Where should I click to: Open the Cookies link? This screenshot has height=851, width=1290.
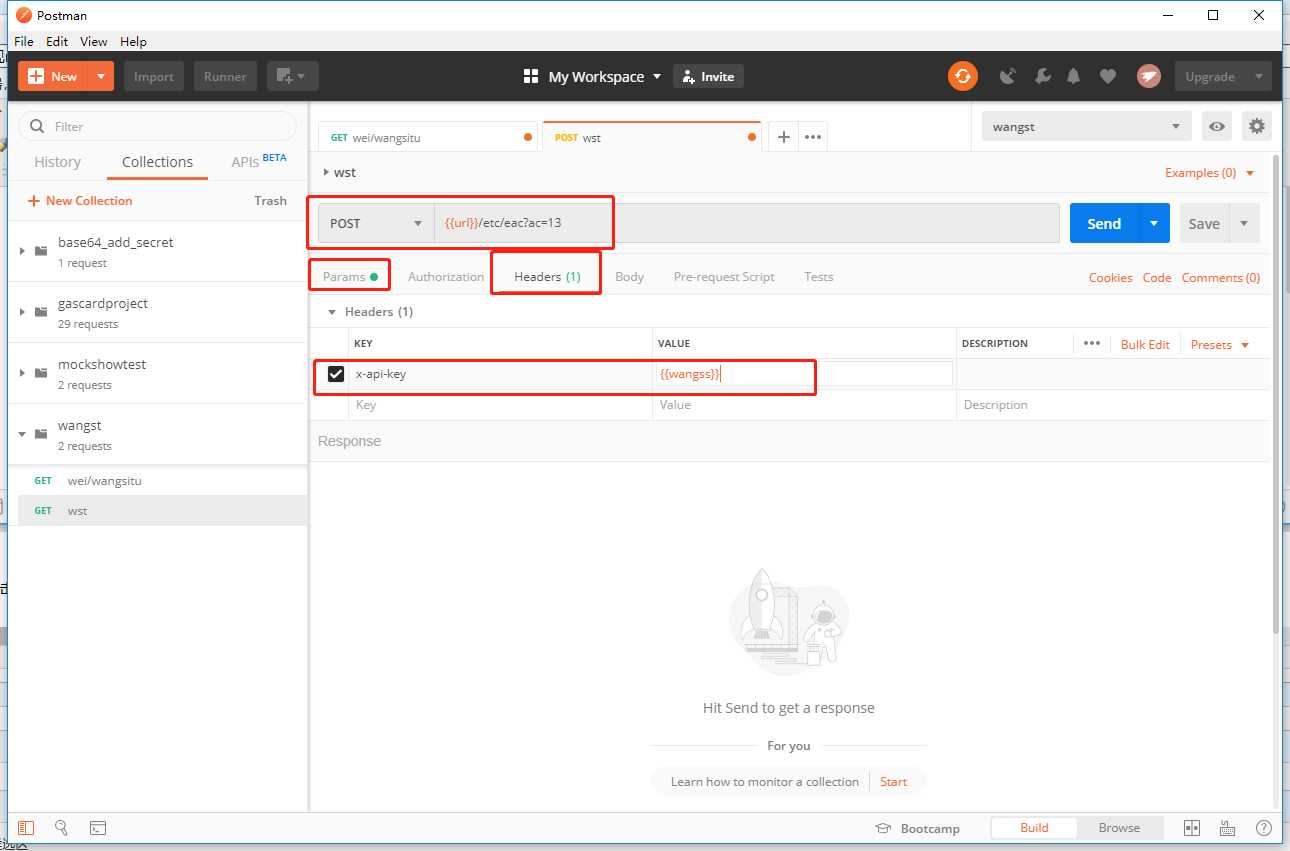pyautogui.click(x=1110, y=277)
